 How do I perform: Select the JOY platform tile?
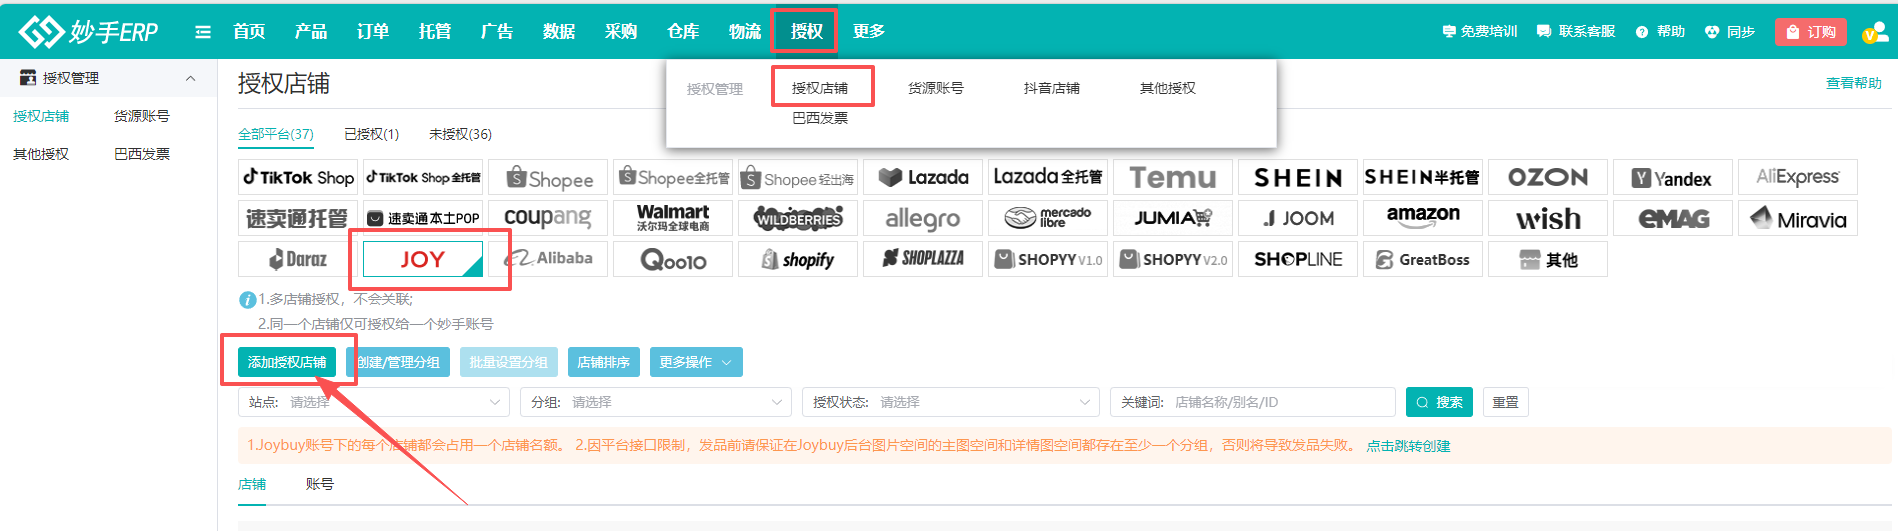(423, 259)
